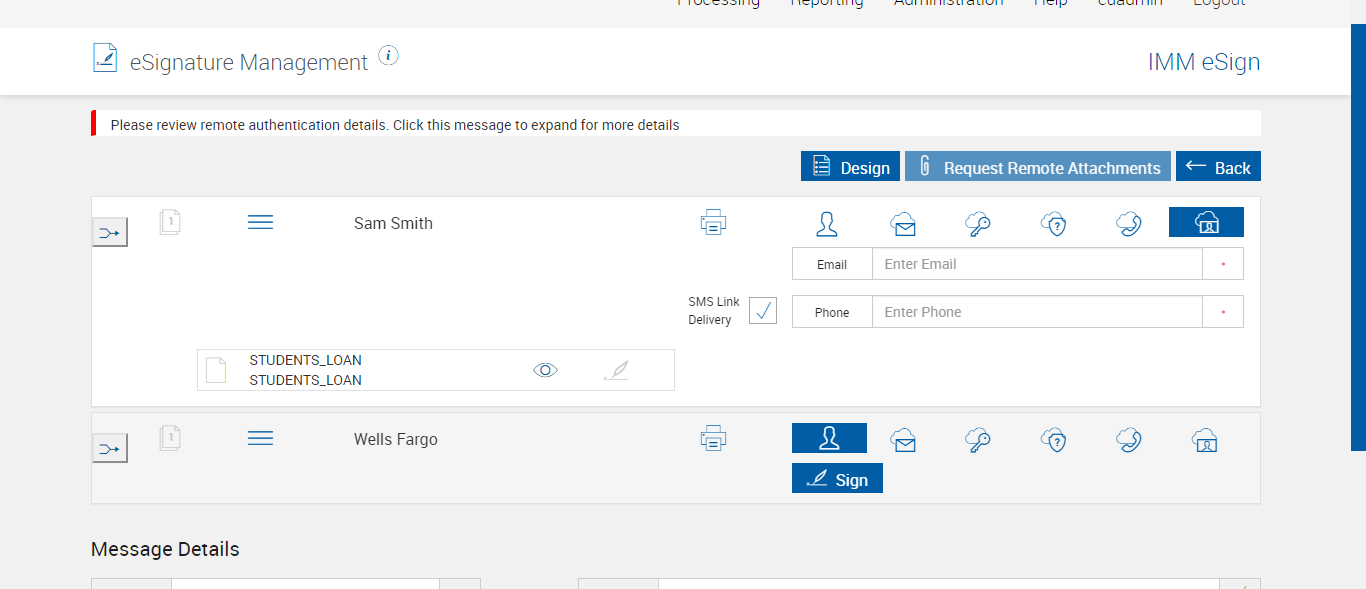Open Wells Fargo's three-line menu

[260, 438]
